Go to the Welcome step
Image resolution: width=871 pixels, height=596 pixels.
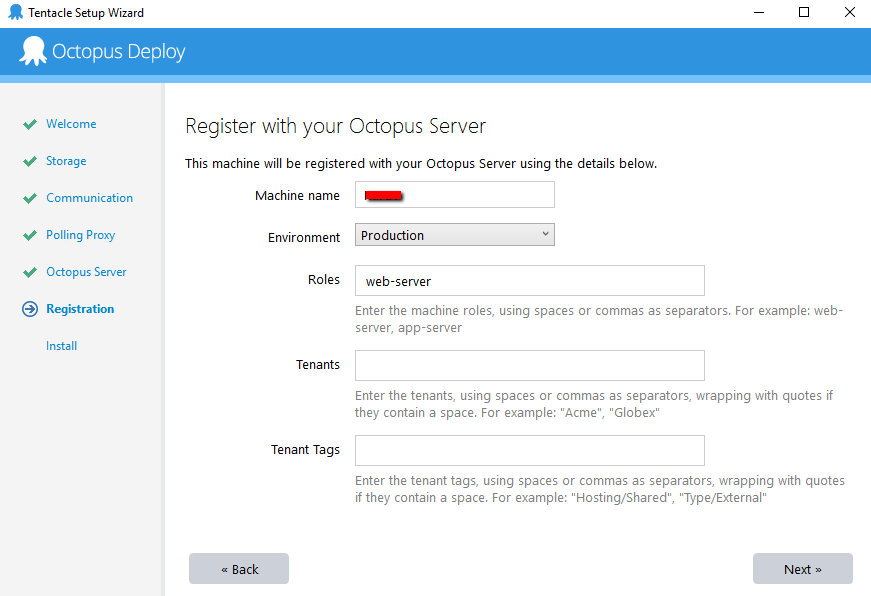coord(71,124)
